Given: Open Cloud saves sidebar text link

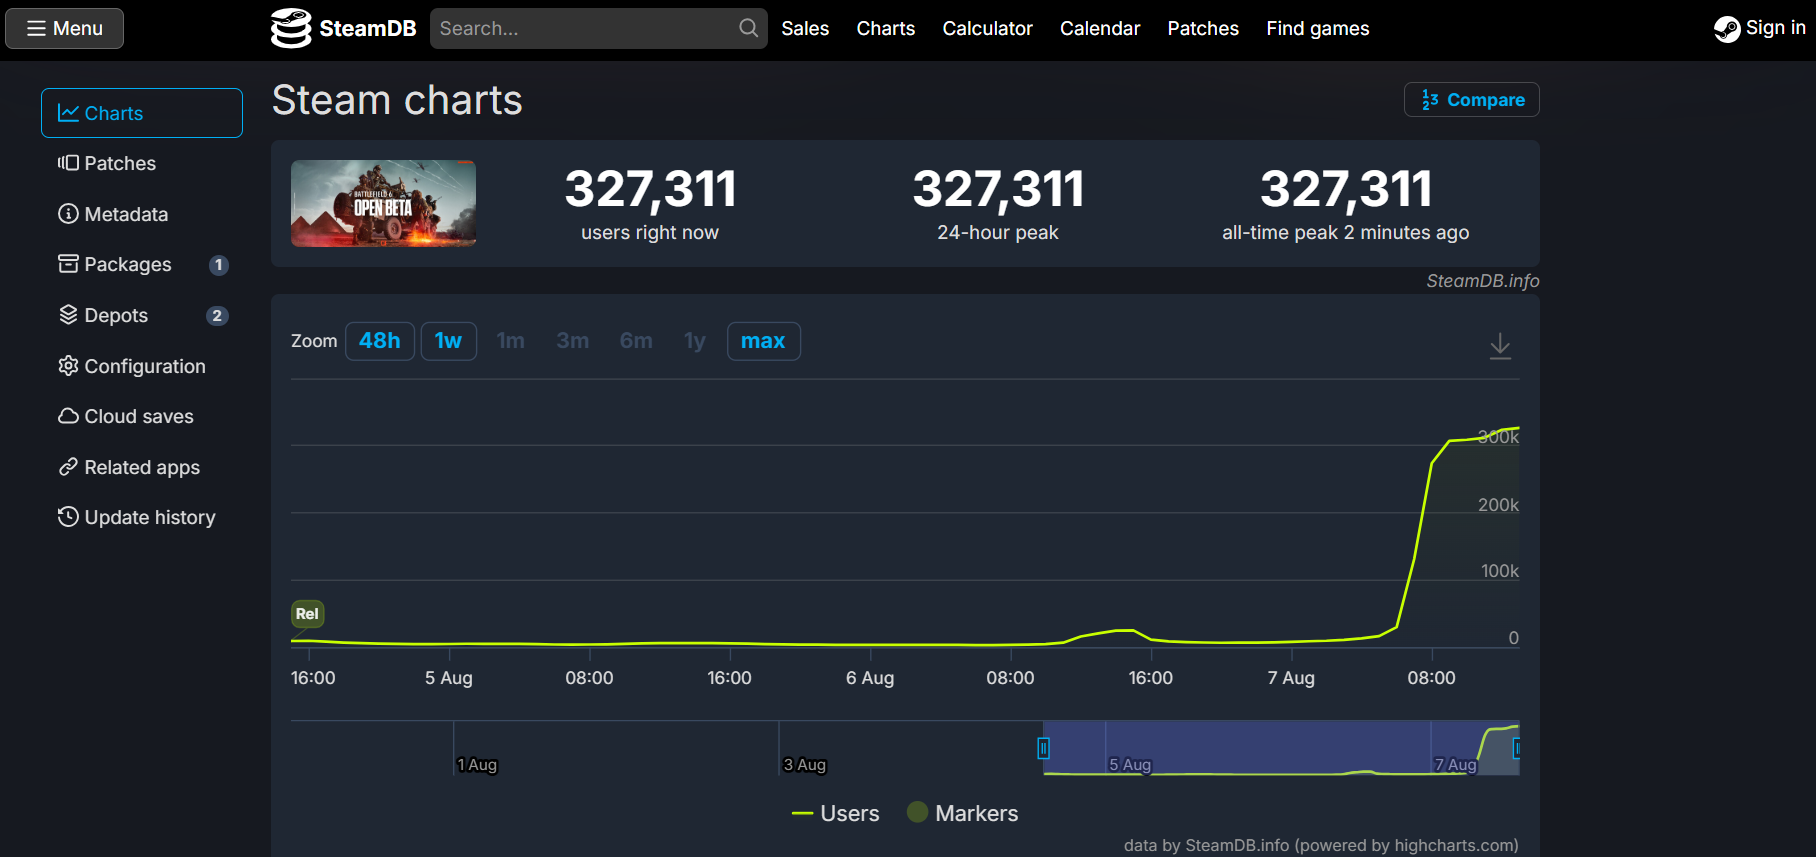Looking at the screenshot, I should click(x=139, y=416).
